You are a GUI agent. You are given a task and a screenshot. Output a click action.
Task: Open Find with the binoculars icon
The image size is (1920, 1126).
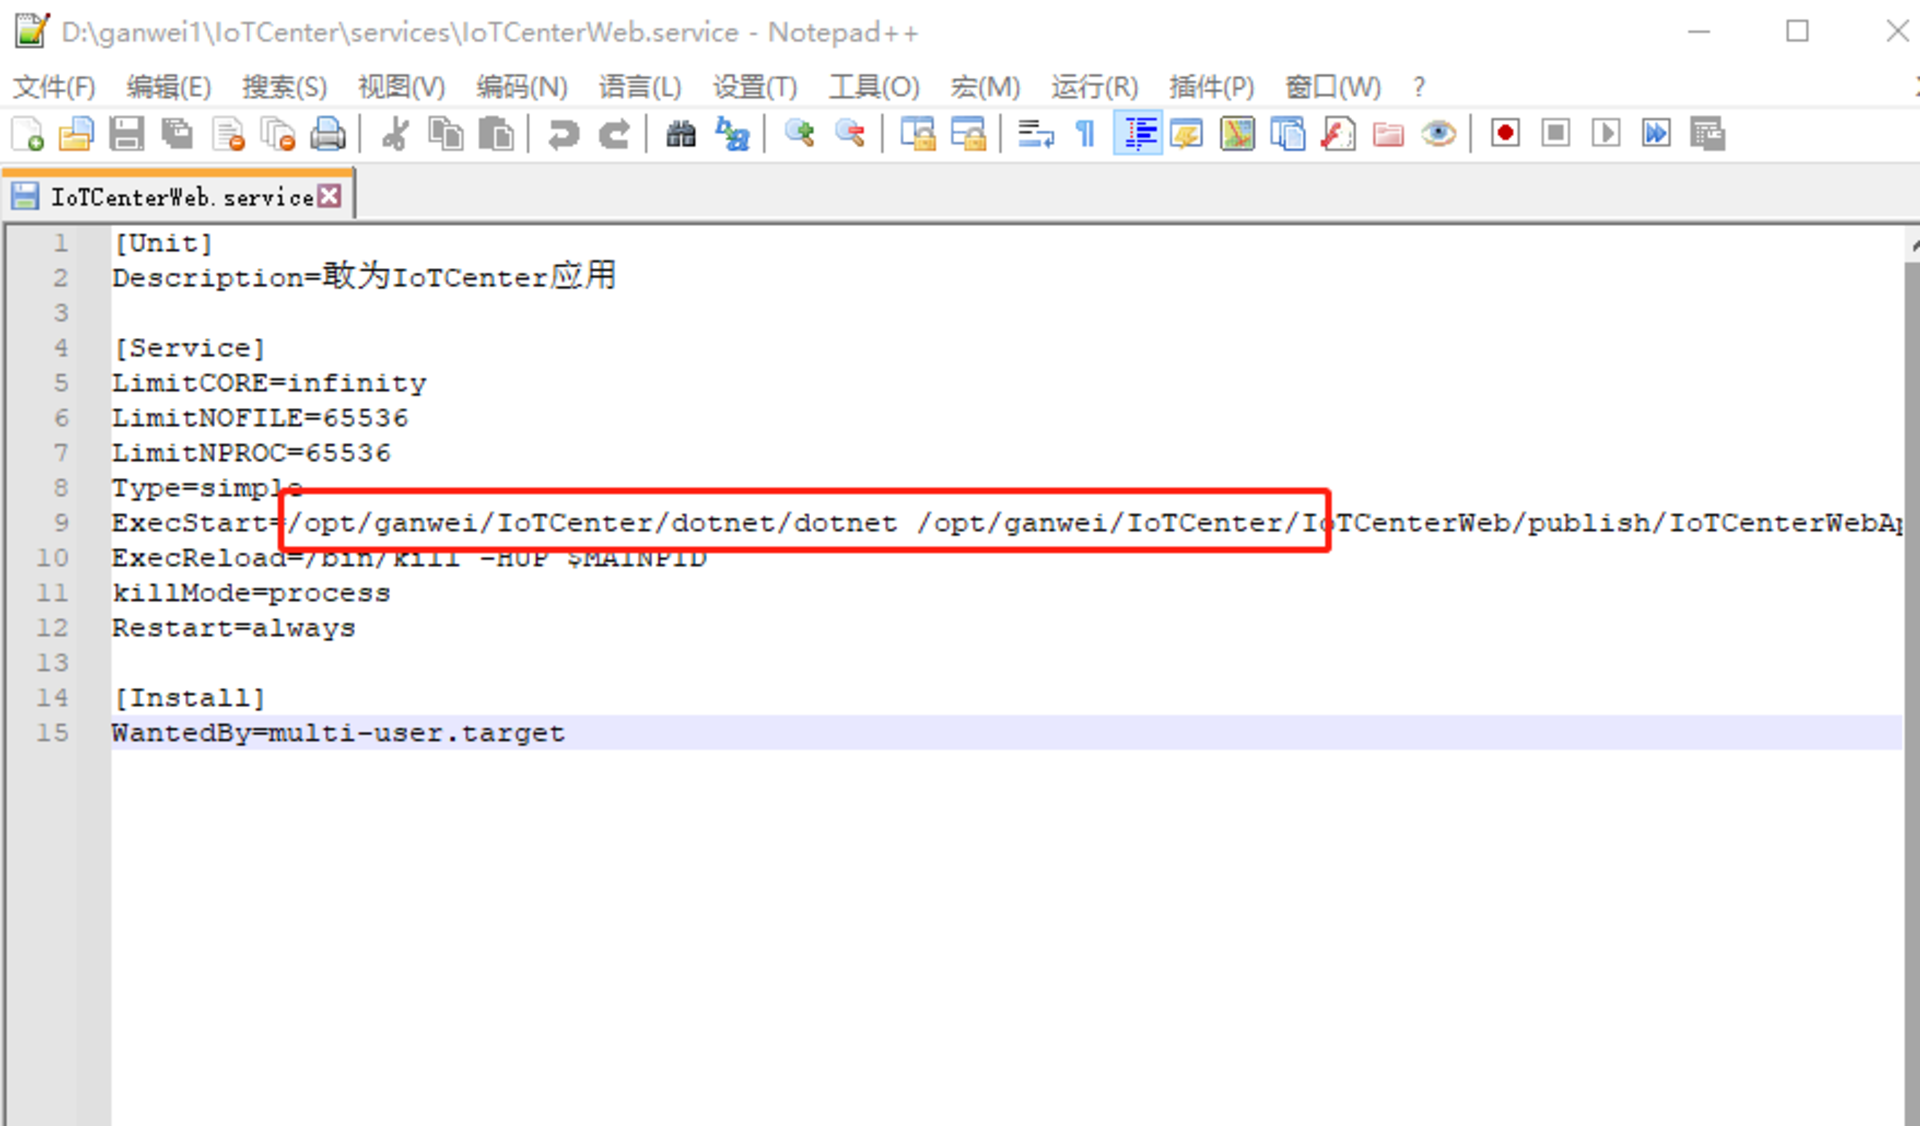click(x=681, y=134)
